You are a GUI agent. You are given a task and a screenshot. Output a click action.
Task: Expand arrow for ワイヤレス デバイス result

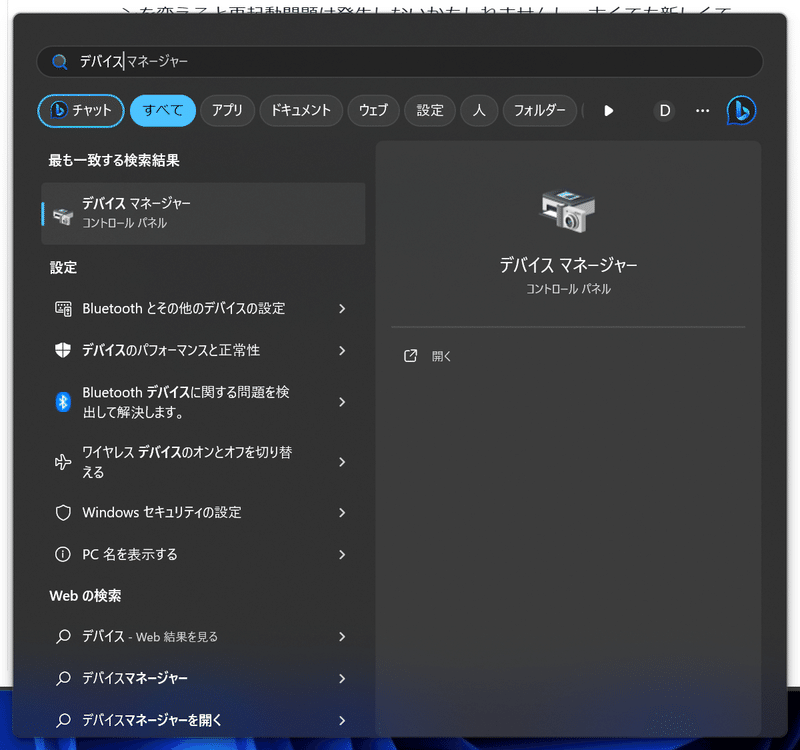point(342,462)
